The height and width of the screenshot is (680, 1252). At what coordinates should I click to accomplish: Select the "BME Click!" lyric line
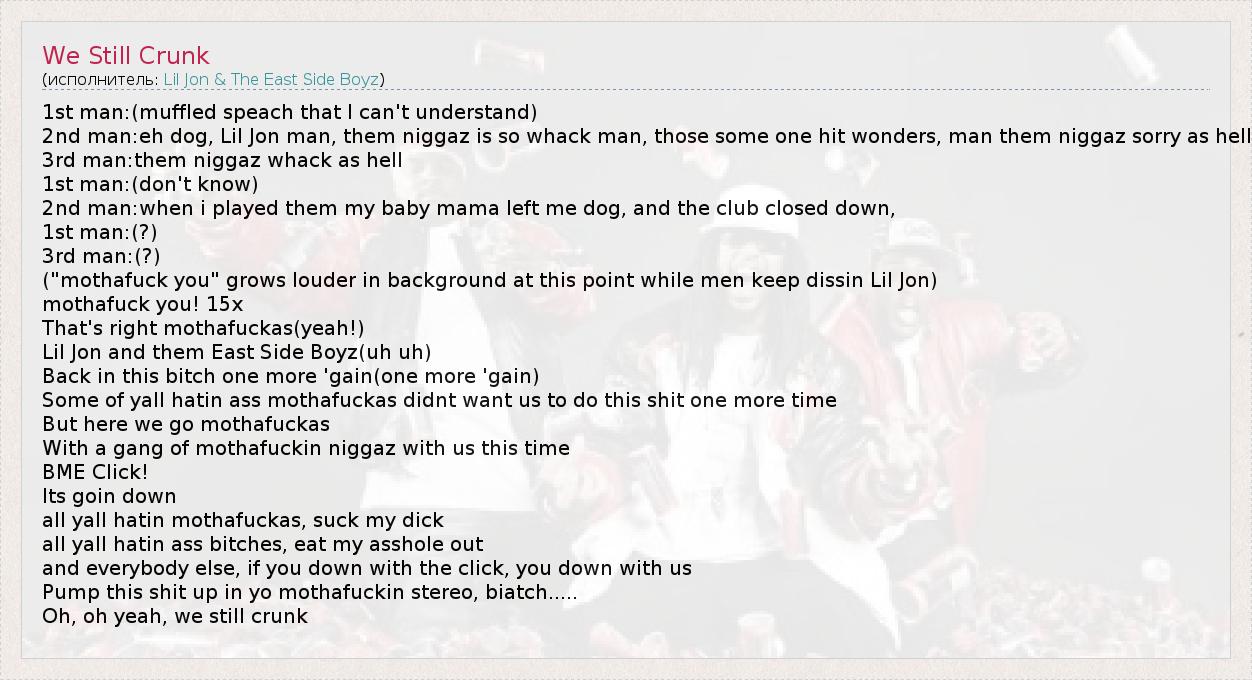[95, 472]
